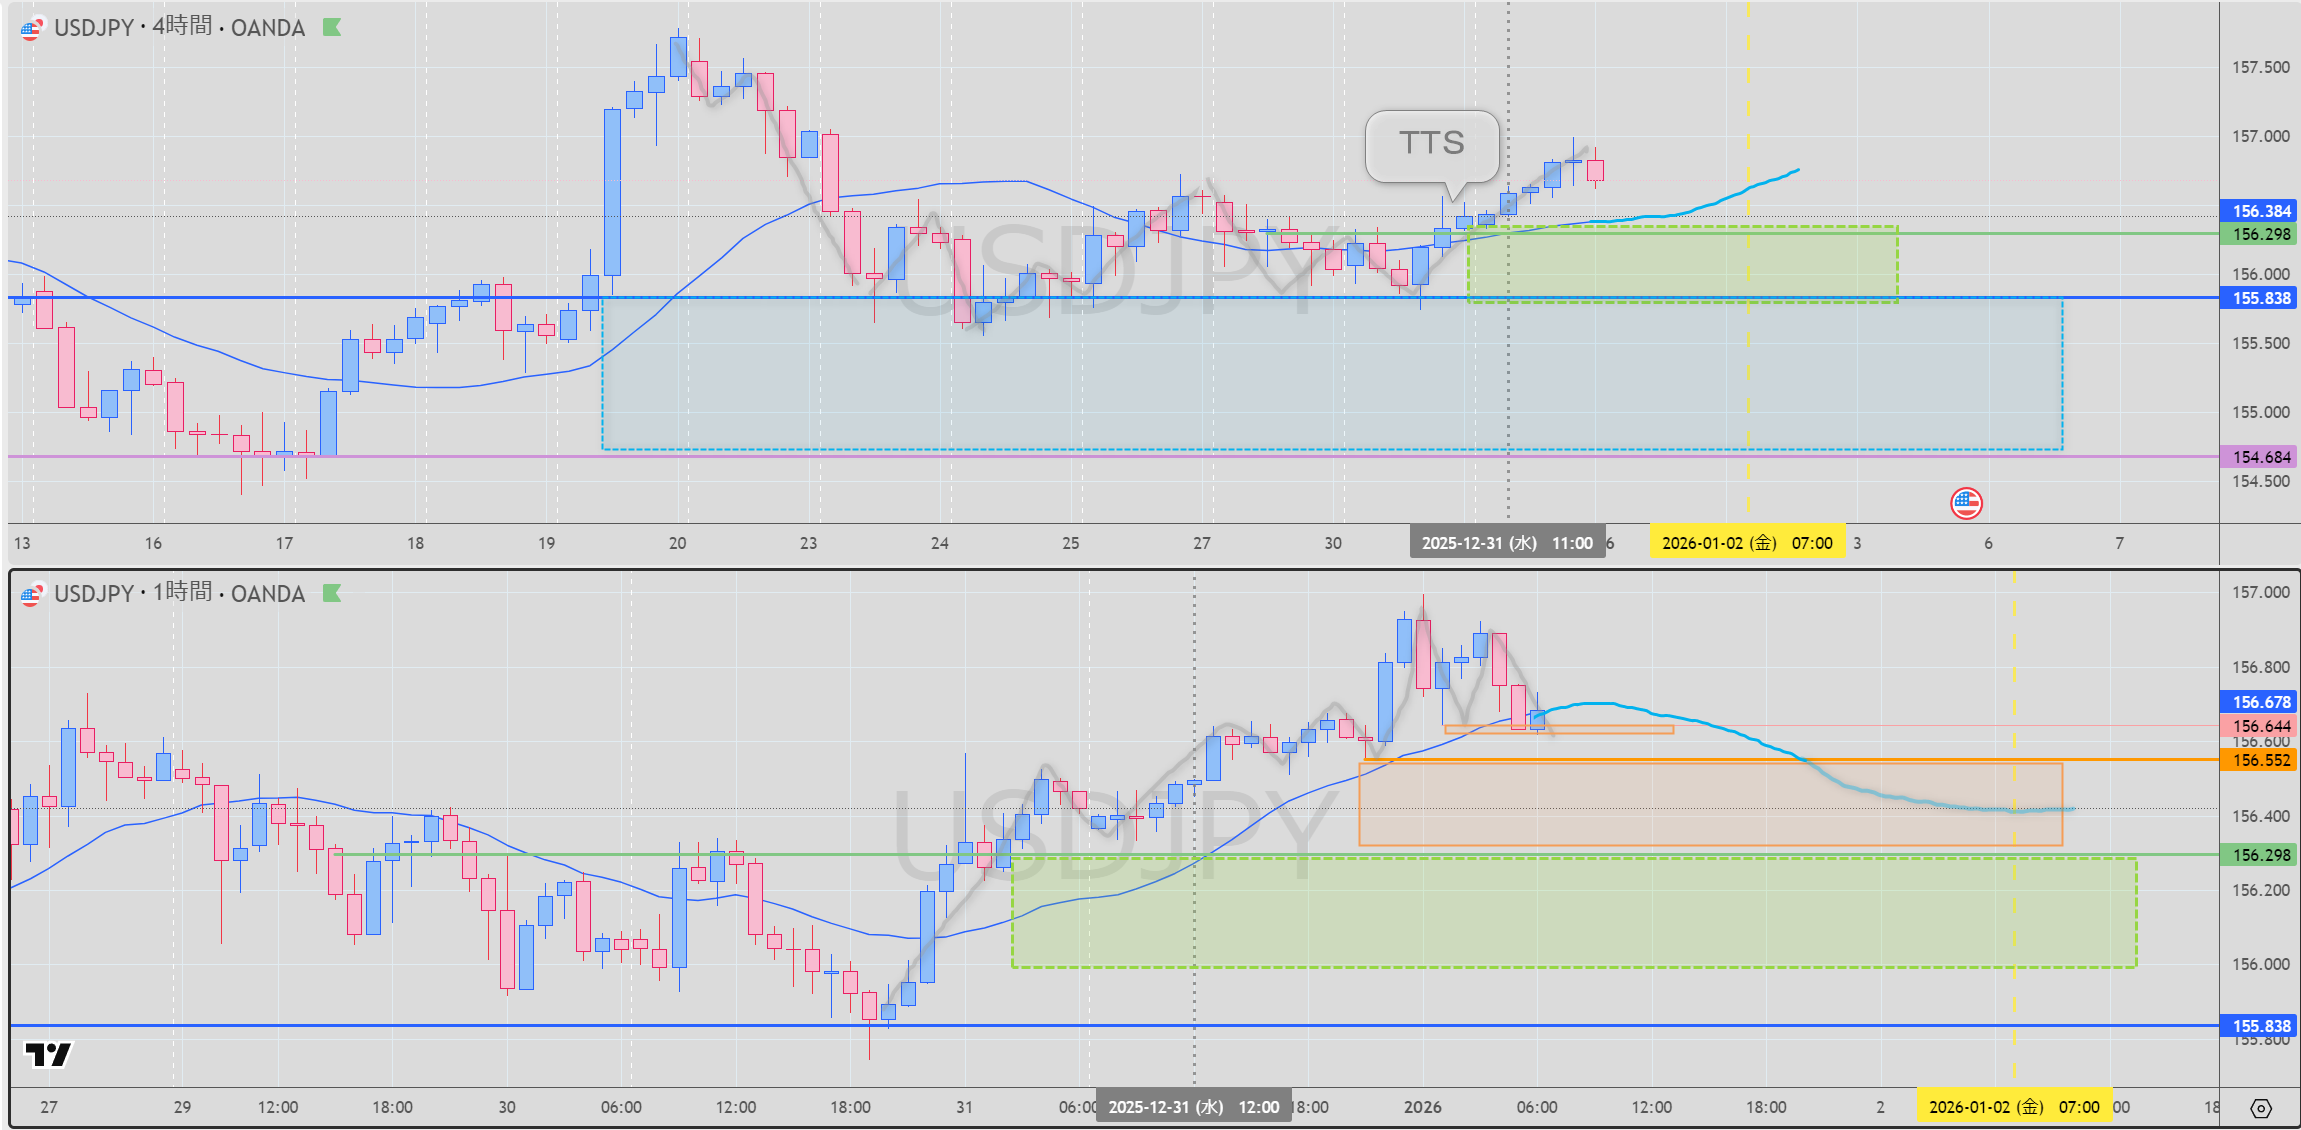Click USDJPY currency flag icon on 4-hour chart
2301x1130 pixels.
click(31, 29)
